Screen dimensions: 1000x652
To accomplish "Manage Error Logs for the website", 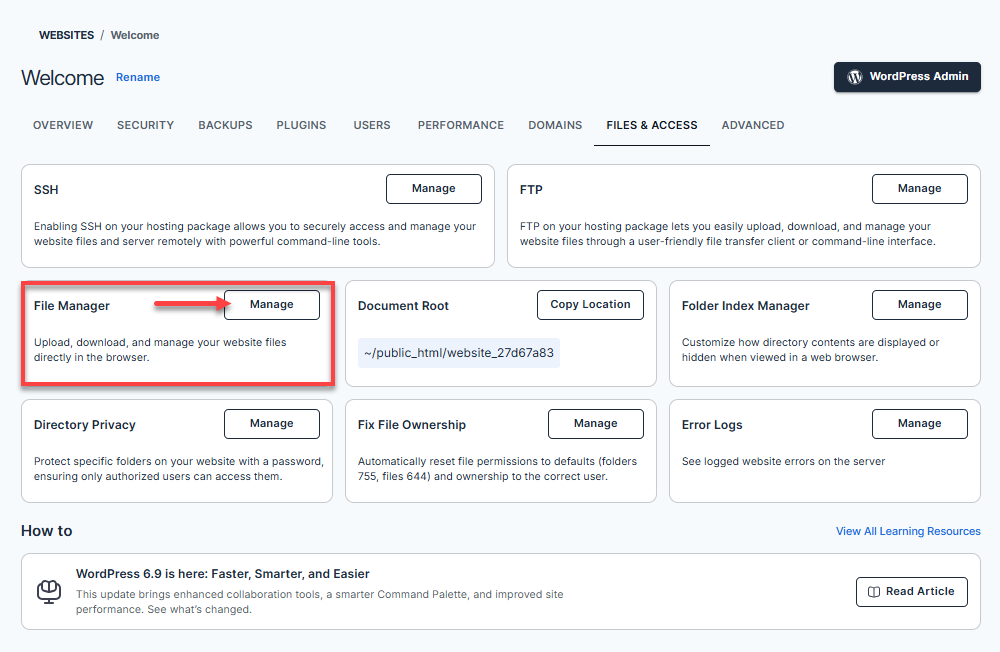I will (x=919, y=424).
